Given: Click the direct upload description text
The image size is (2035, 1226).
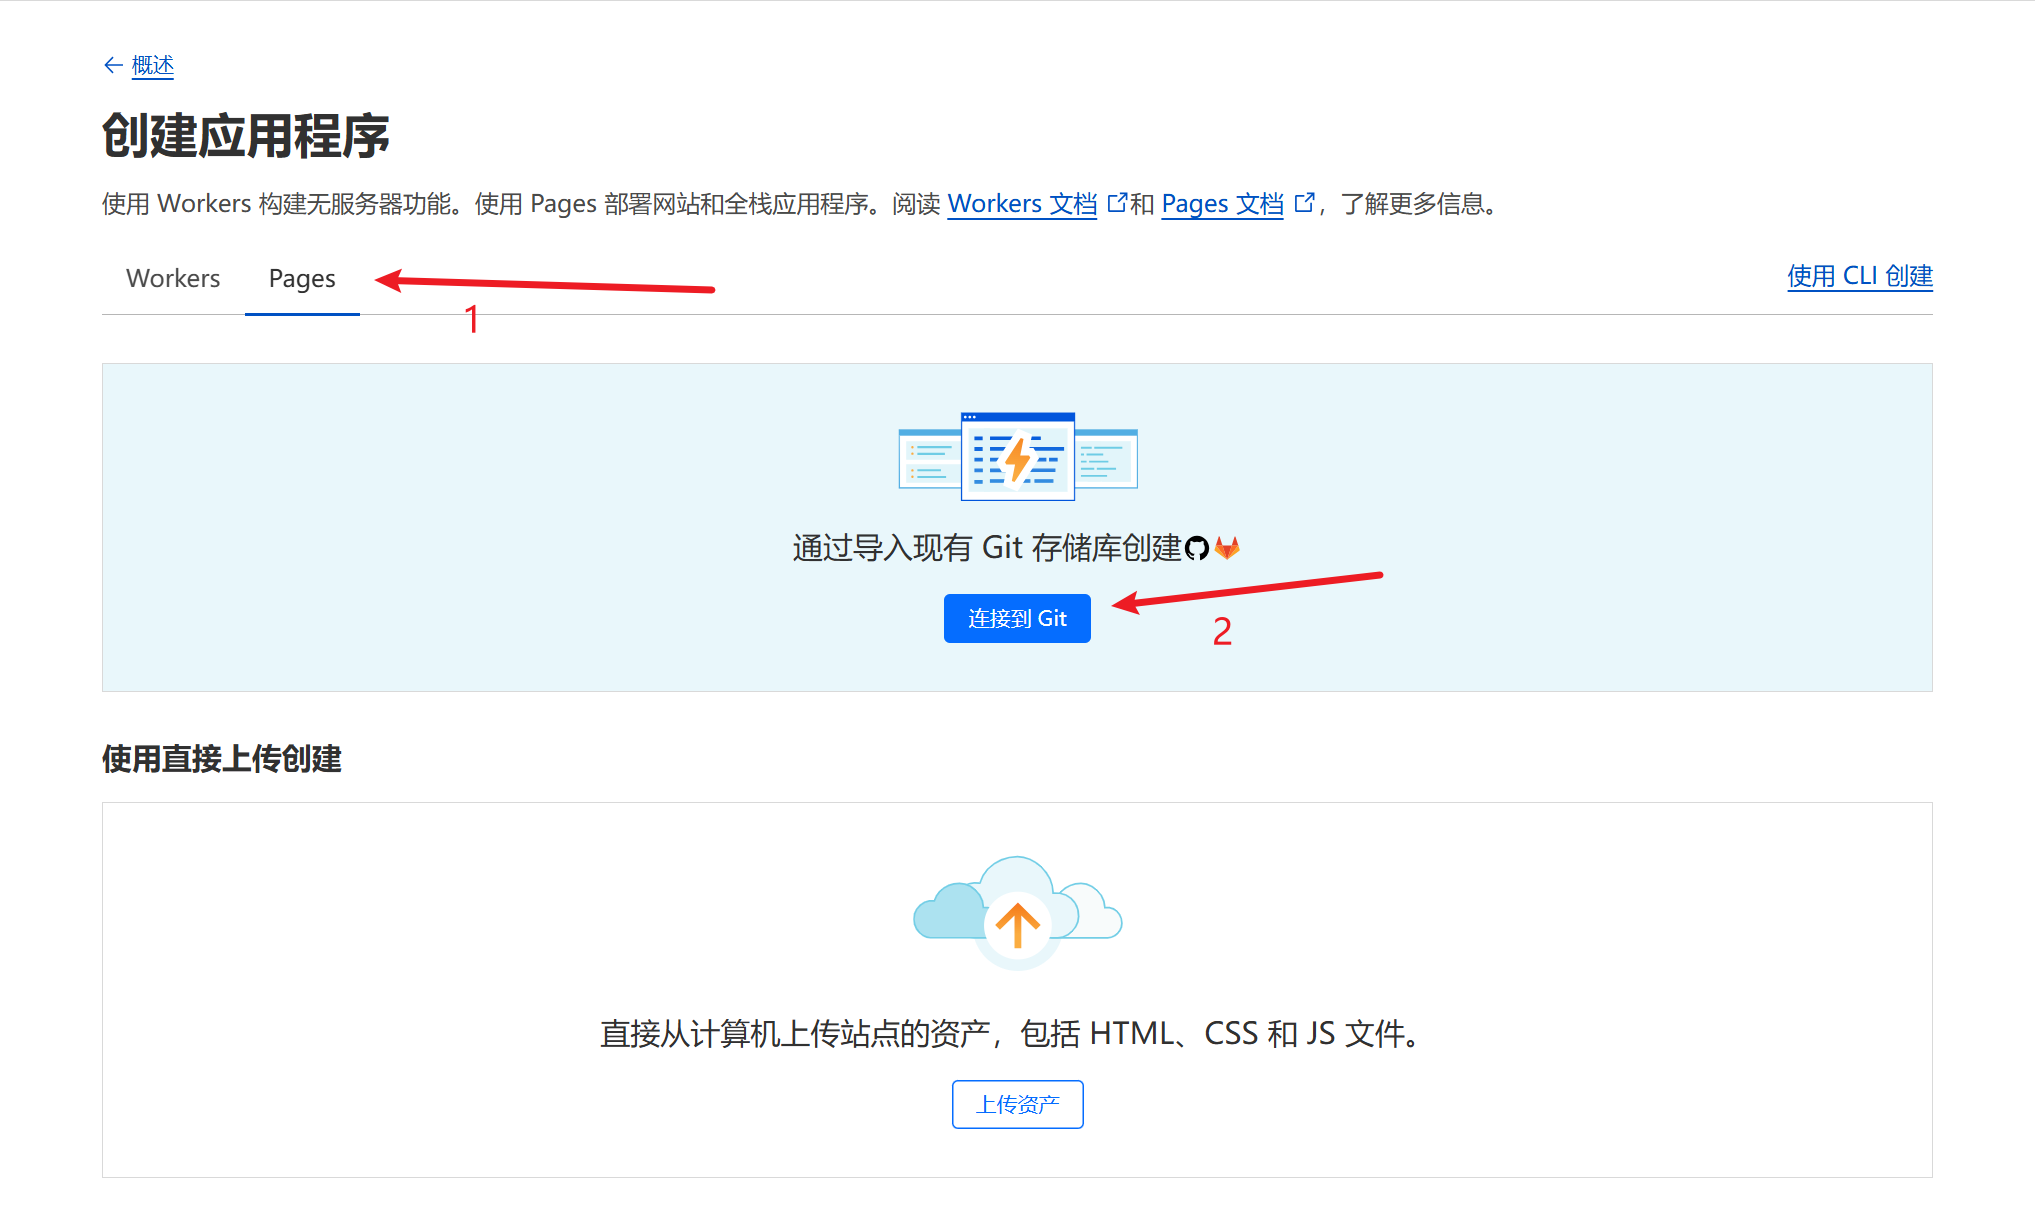Looking at the screenshot, I should point(1010,1033).
